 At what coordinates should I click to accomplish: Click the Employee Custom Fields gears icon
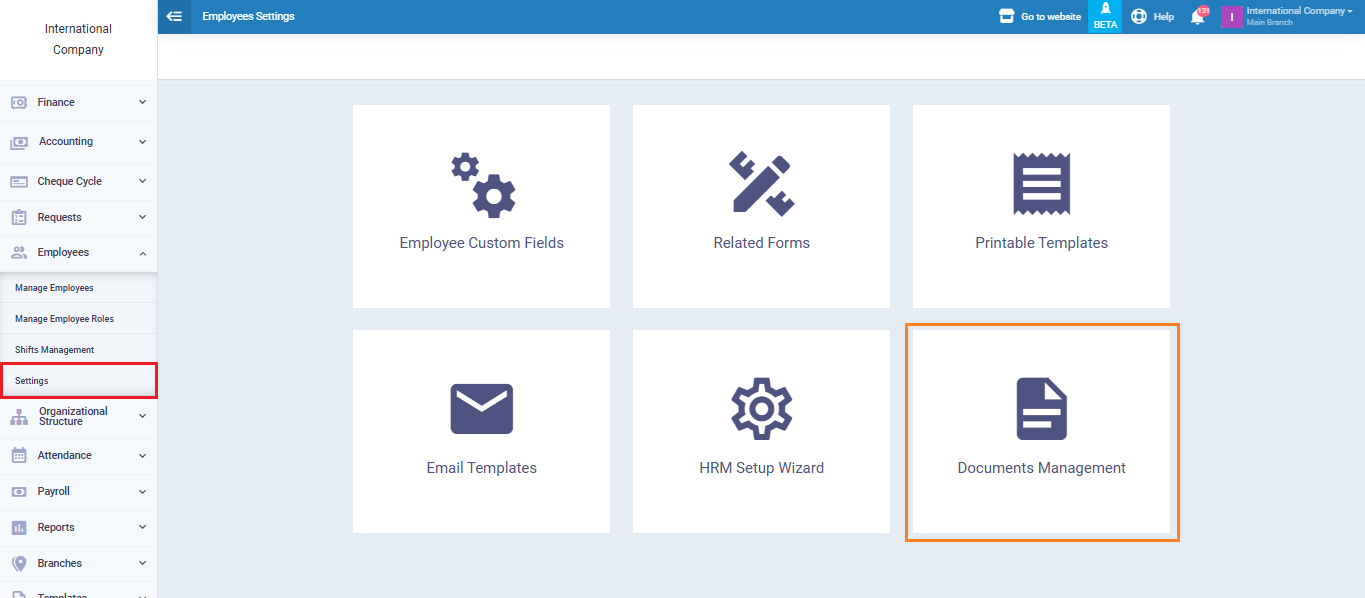tap(482, 186)
